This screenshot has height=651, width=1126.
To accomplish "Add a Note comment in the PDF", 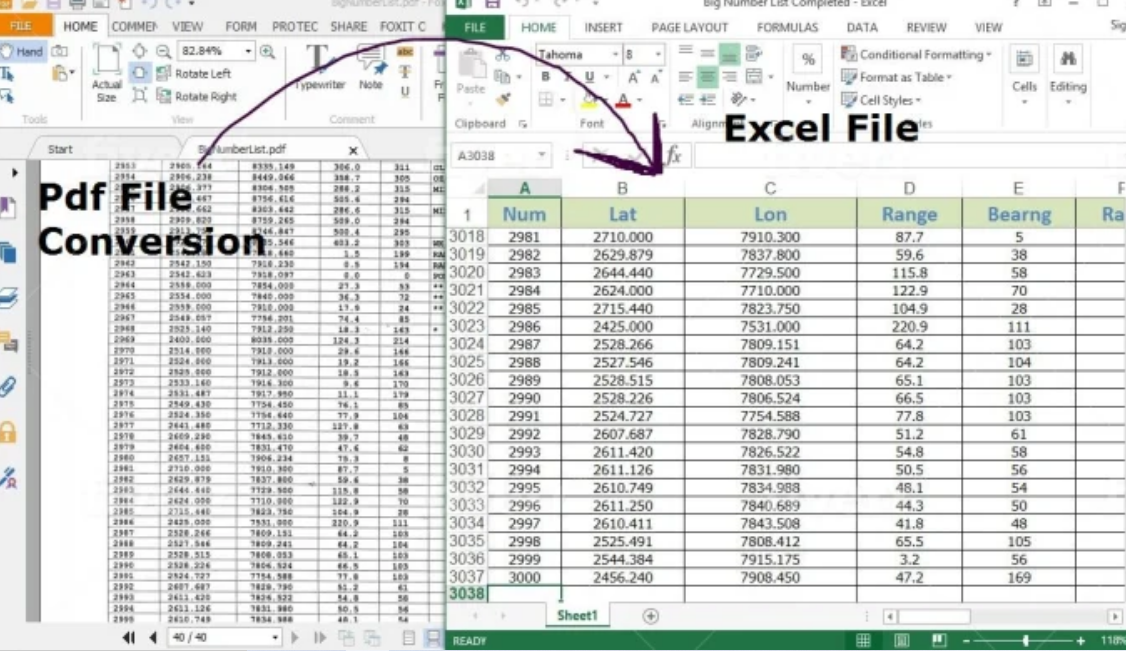I will point(372,72).
